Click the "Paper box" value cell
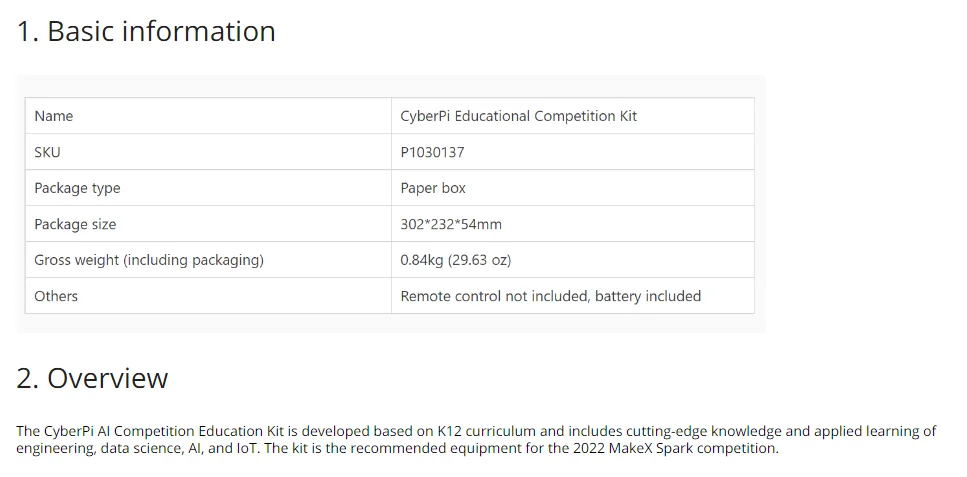This screenshot has height=477, width=967. (433, 188)
